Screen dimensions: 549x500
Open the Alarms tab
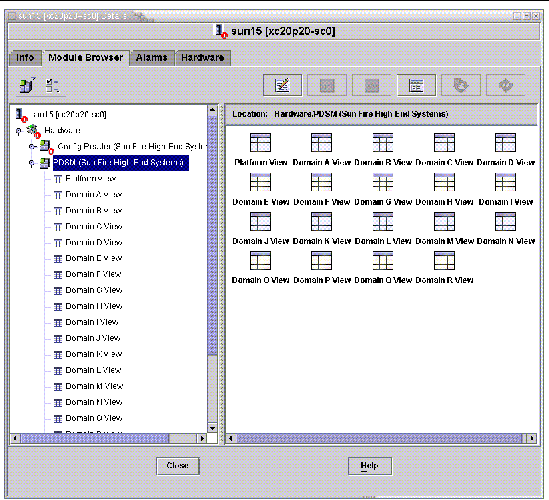[152, 58]
